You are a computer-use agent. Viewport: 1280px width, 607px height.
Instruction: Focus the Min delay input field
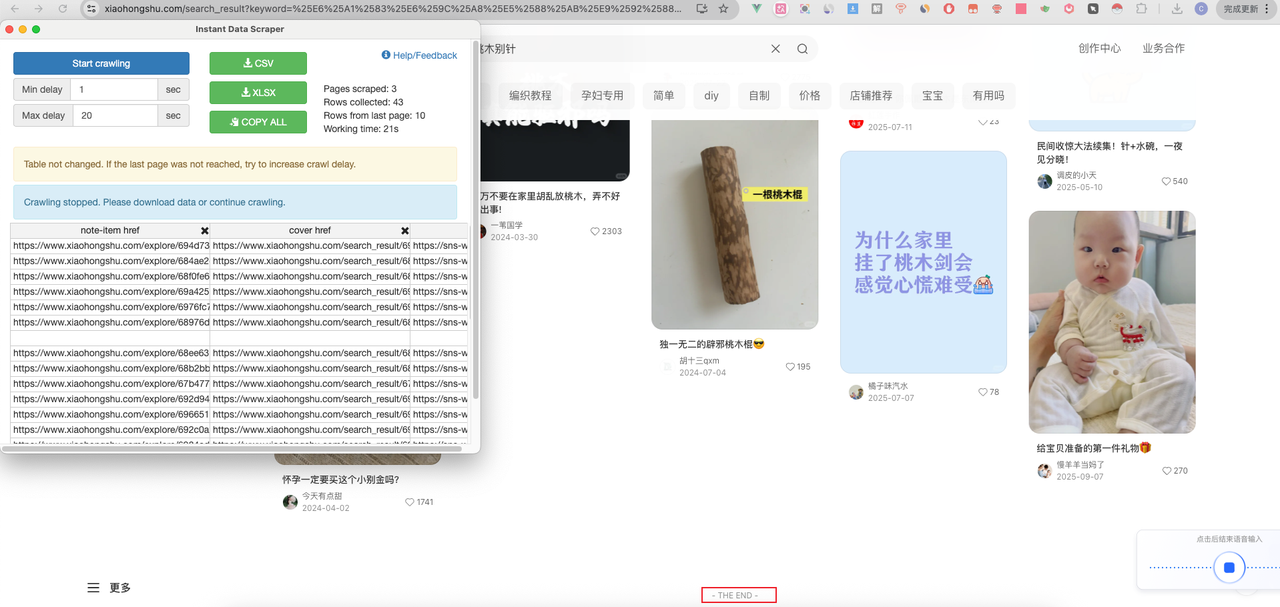(x=114, y=89)
